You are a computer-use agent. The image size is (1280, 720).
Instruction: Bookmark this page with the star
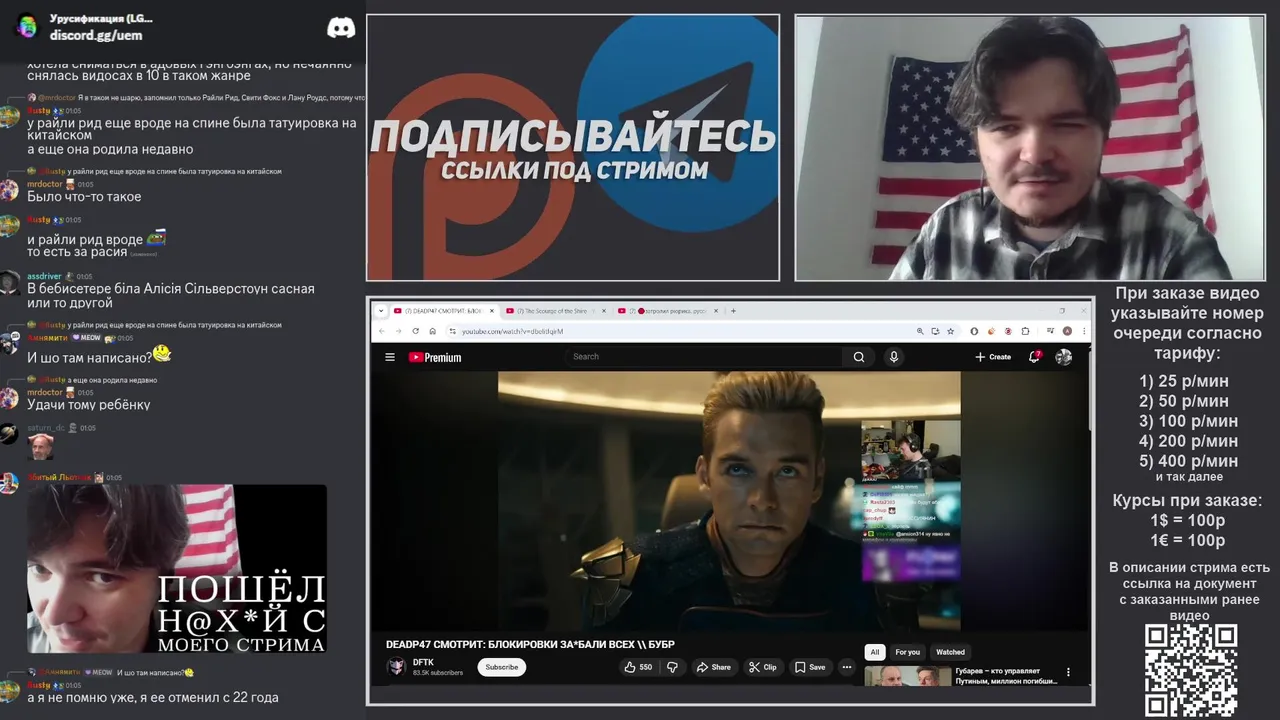pos(950,331)
